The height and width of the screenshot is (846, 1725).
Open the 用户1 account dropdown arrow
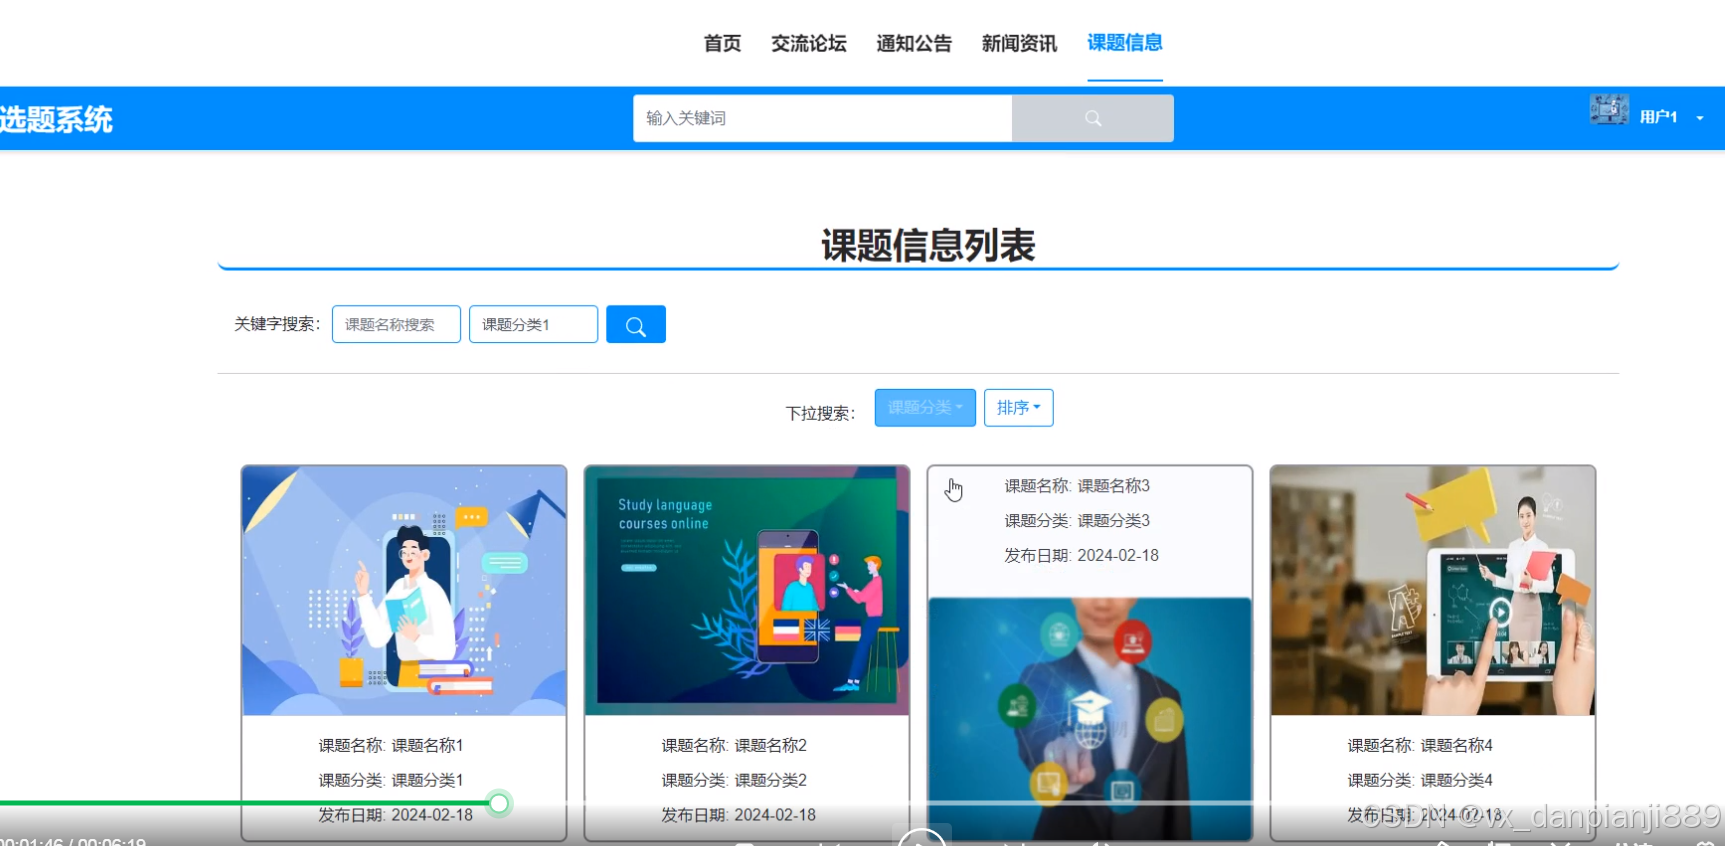point(1700,118)
